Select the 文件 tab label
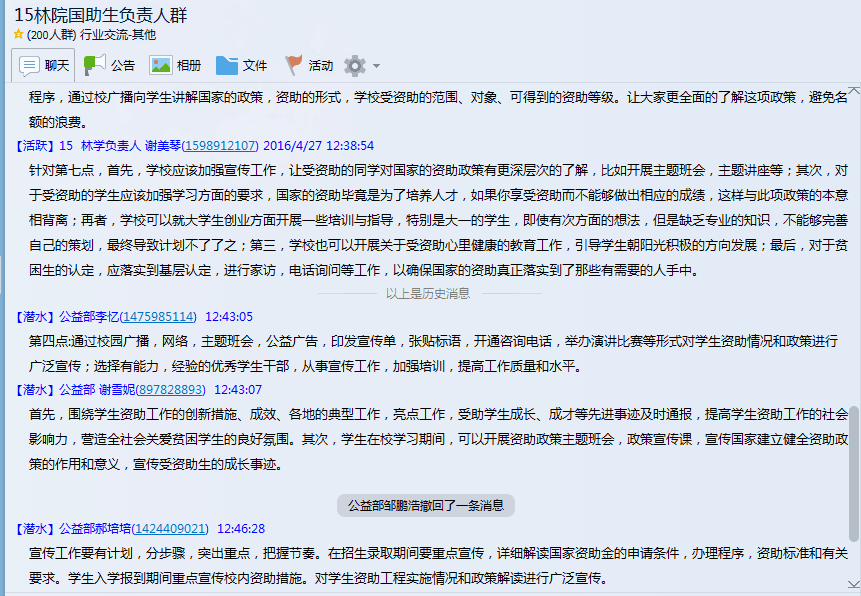This screenshot has height=596, width=861. tap(255, 66)
